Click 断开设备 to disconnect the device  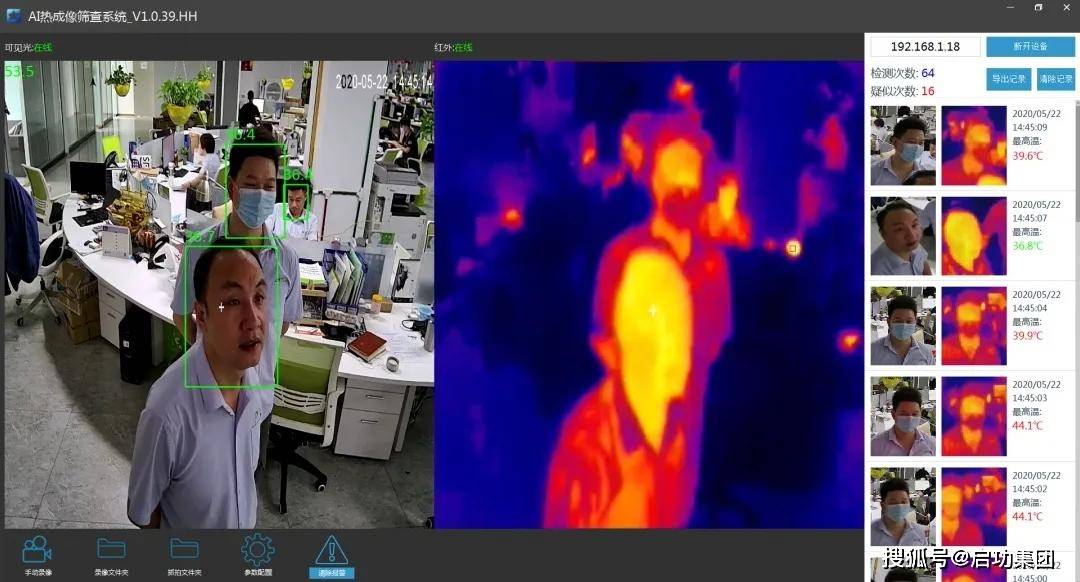click(1030, 47)
